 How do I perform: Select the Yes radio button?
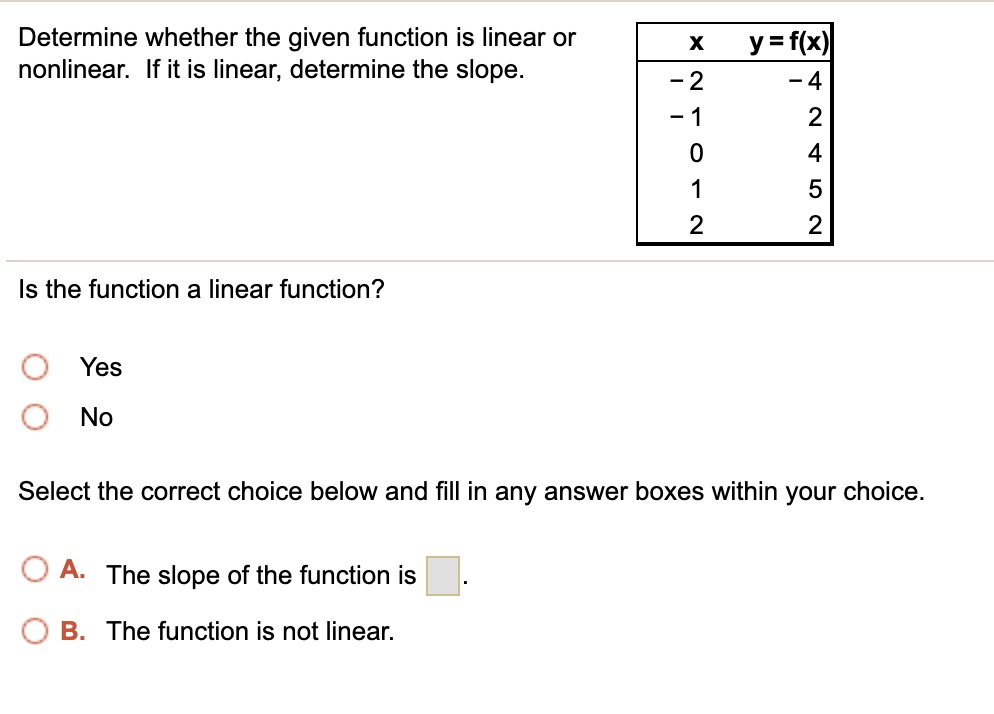(x=36, y=367)
